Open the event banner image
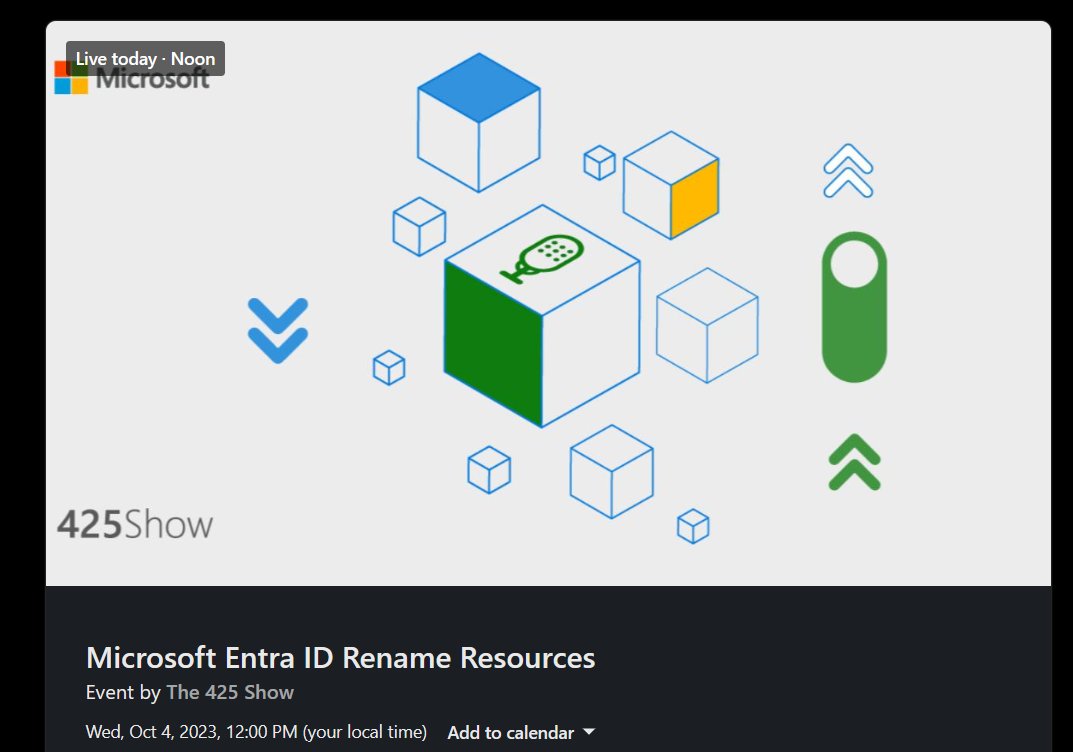Screen dimensions: 1073x752 (x=548, y=303)
